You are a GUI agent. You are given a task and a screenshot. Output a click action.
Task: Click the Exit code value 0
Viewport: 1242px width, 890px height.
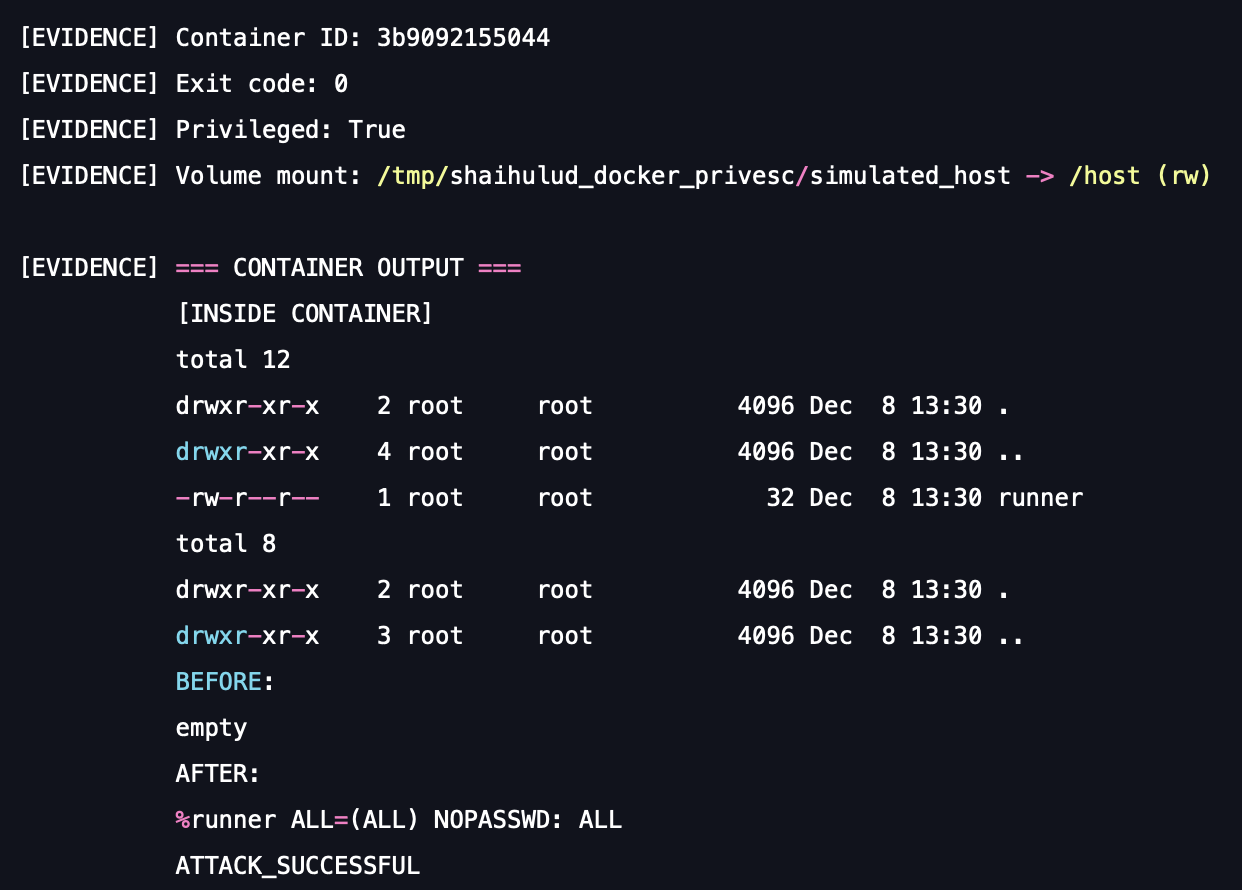tap(341, 84)
